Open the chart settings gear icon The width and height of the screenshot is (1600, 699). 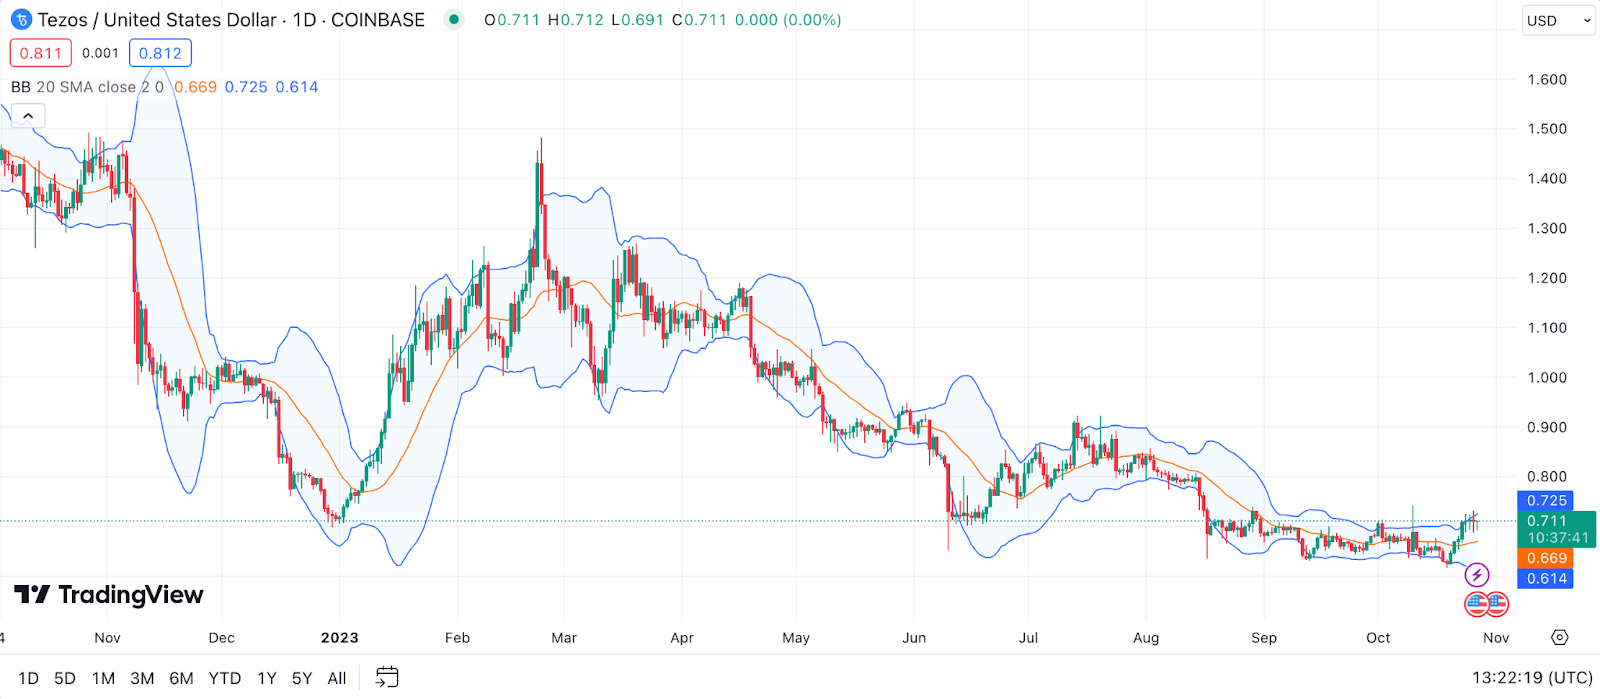pos(1560,637)
